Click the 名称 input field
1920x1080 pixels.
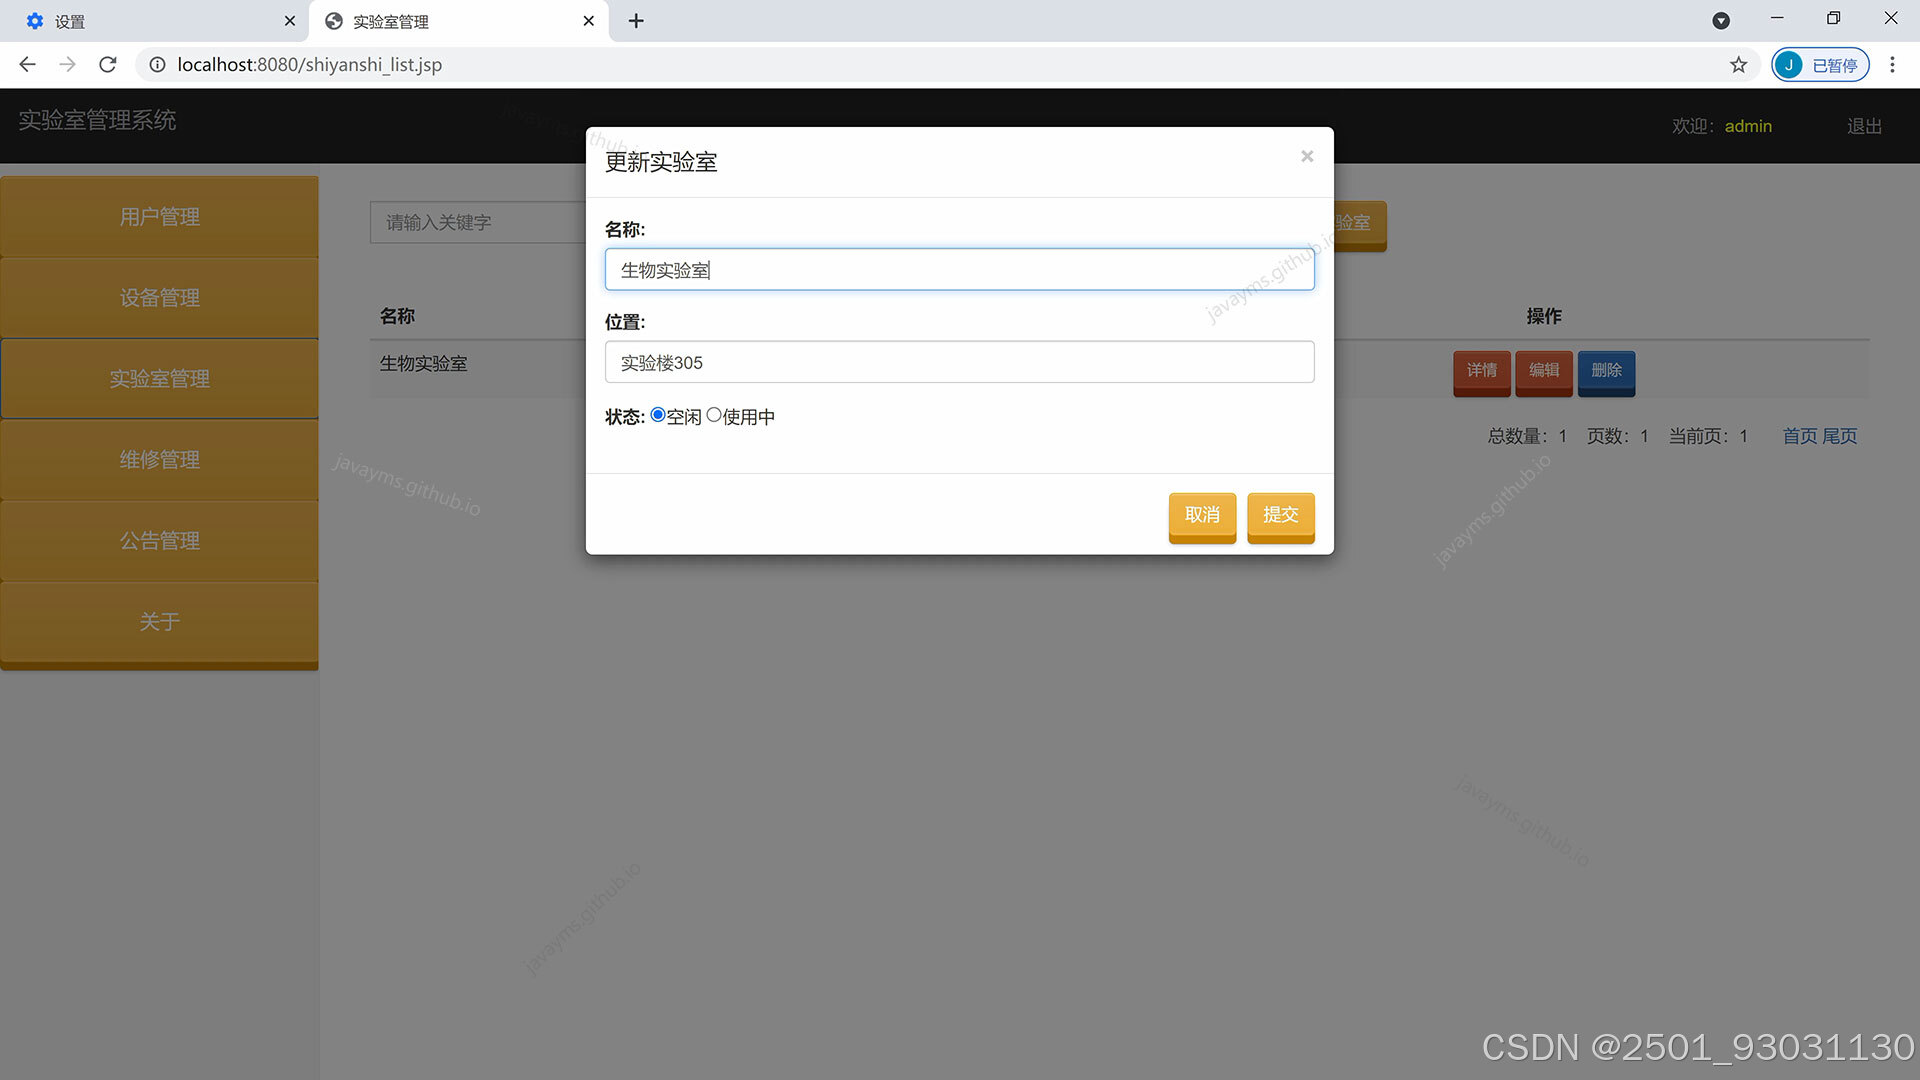click(x=959, y=270)
